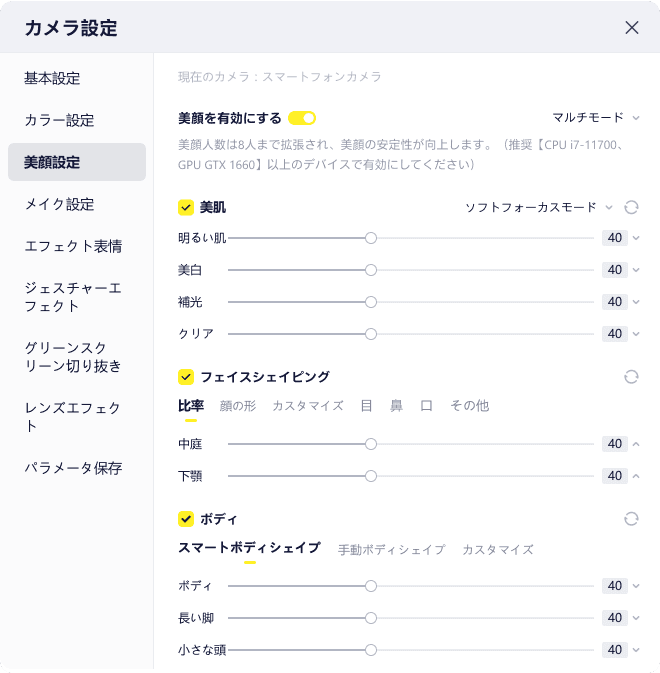Open the マルチモード dropdown
The image size is (660, 673).
596,118
